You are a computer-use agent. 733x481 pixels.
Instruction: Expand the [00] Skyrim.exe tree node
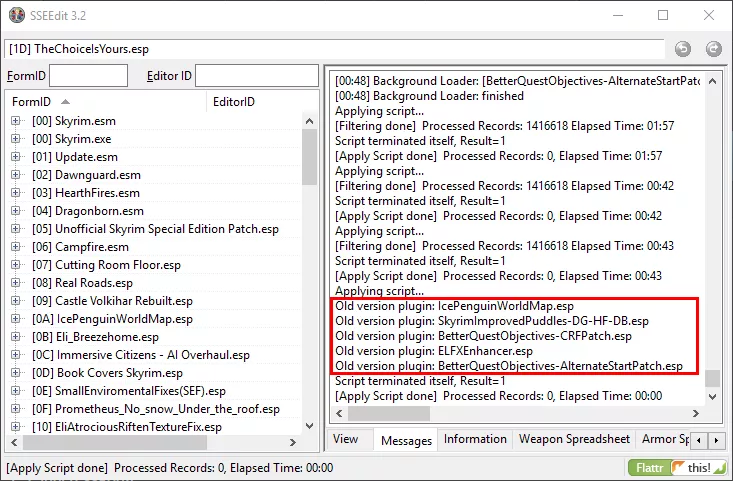[x=15, y=139]
